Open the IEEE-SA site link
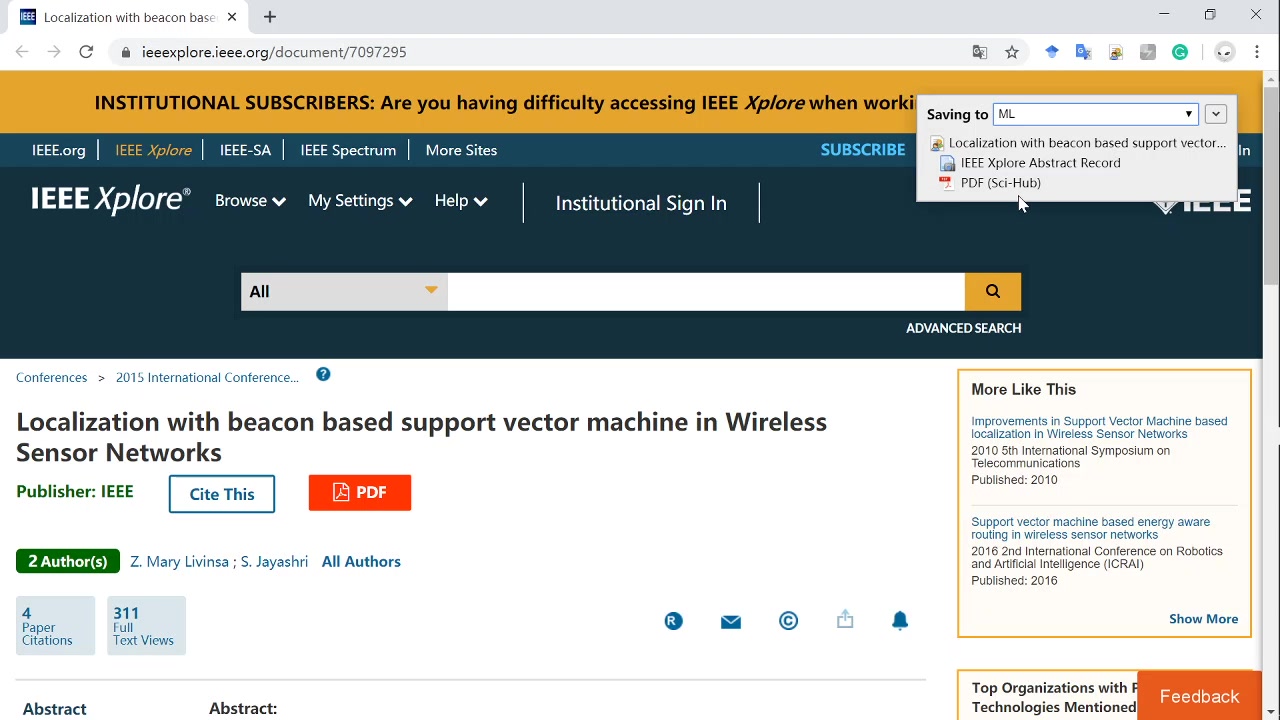Viewport: 1280px width, 720px height. coord(245,150)
